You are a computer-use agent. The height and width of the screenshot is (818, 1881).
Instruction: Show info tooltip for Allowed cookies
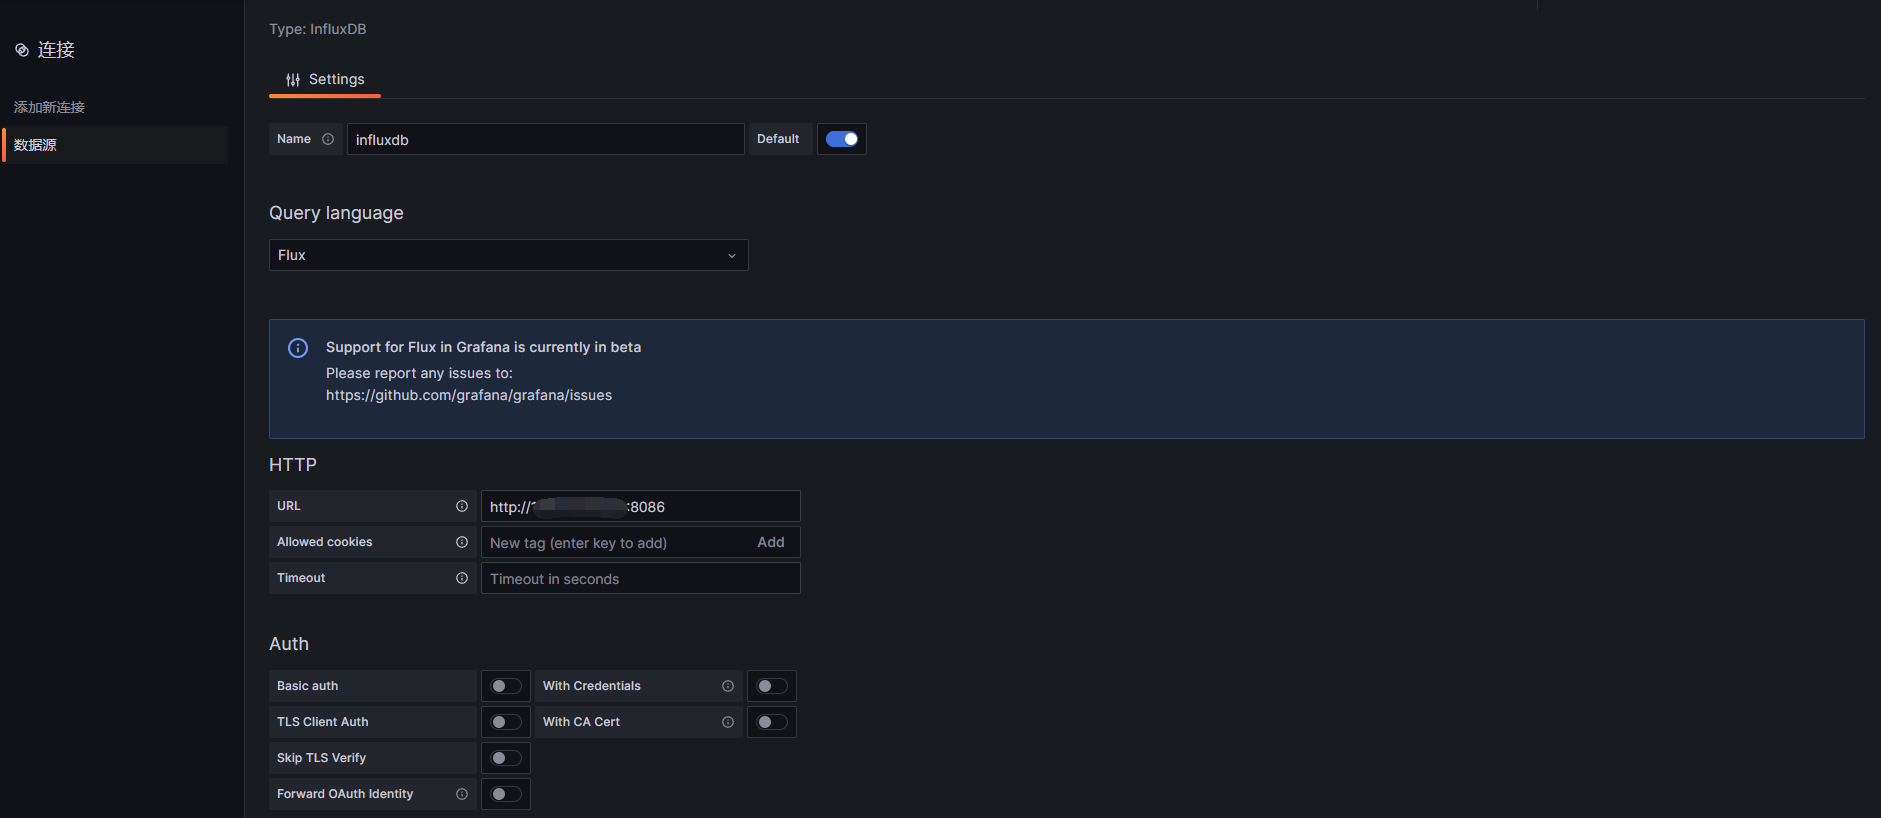click(462, 542)
